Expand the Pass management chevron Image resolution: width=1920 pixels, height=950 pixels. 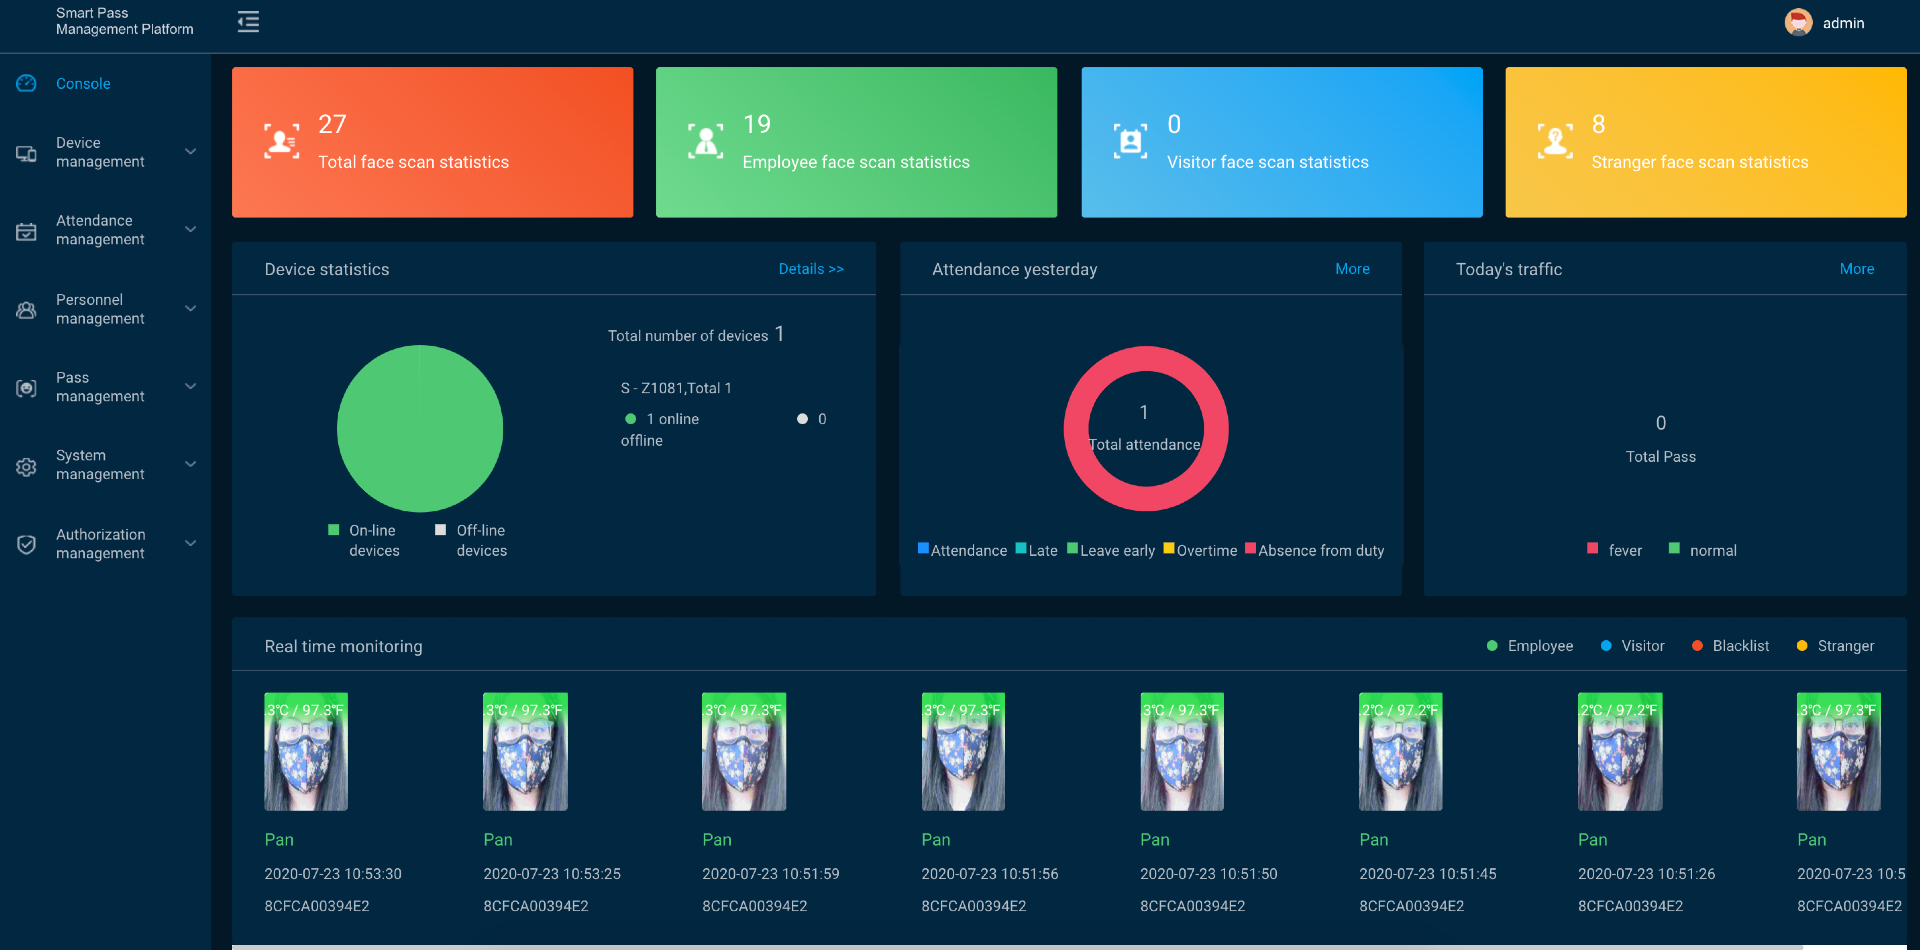tap(190, 387)
